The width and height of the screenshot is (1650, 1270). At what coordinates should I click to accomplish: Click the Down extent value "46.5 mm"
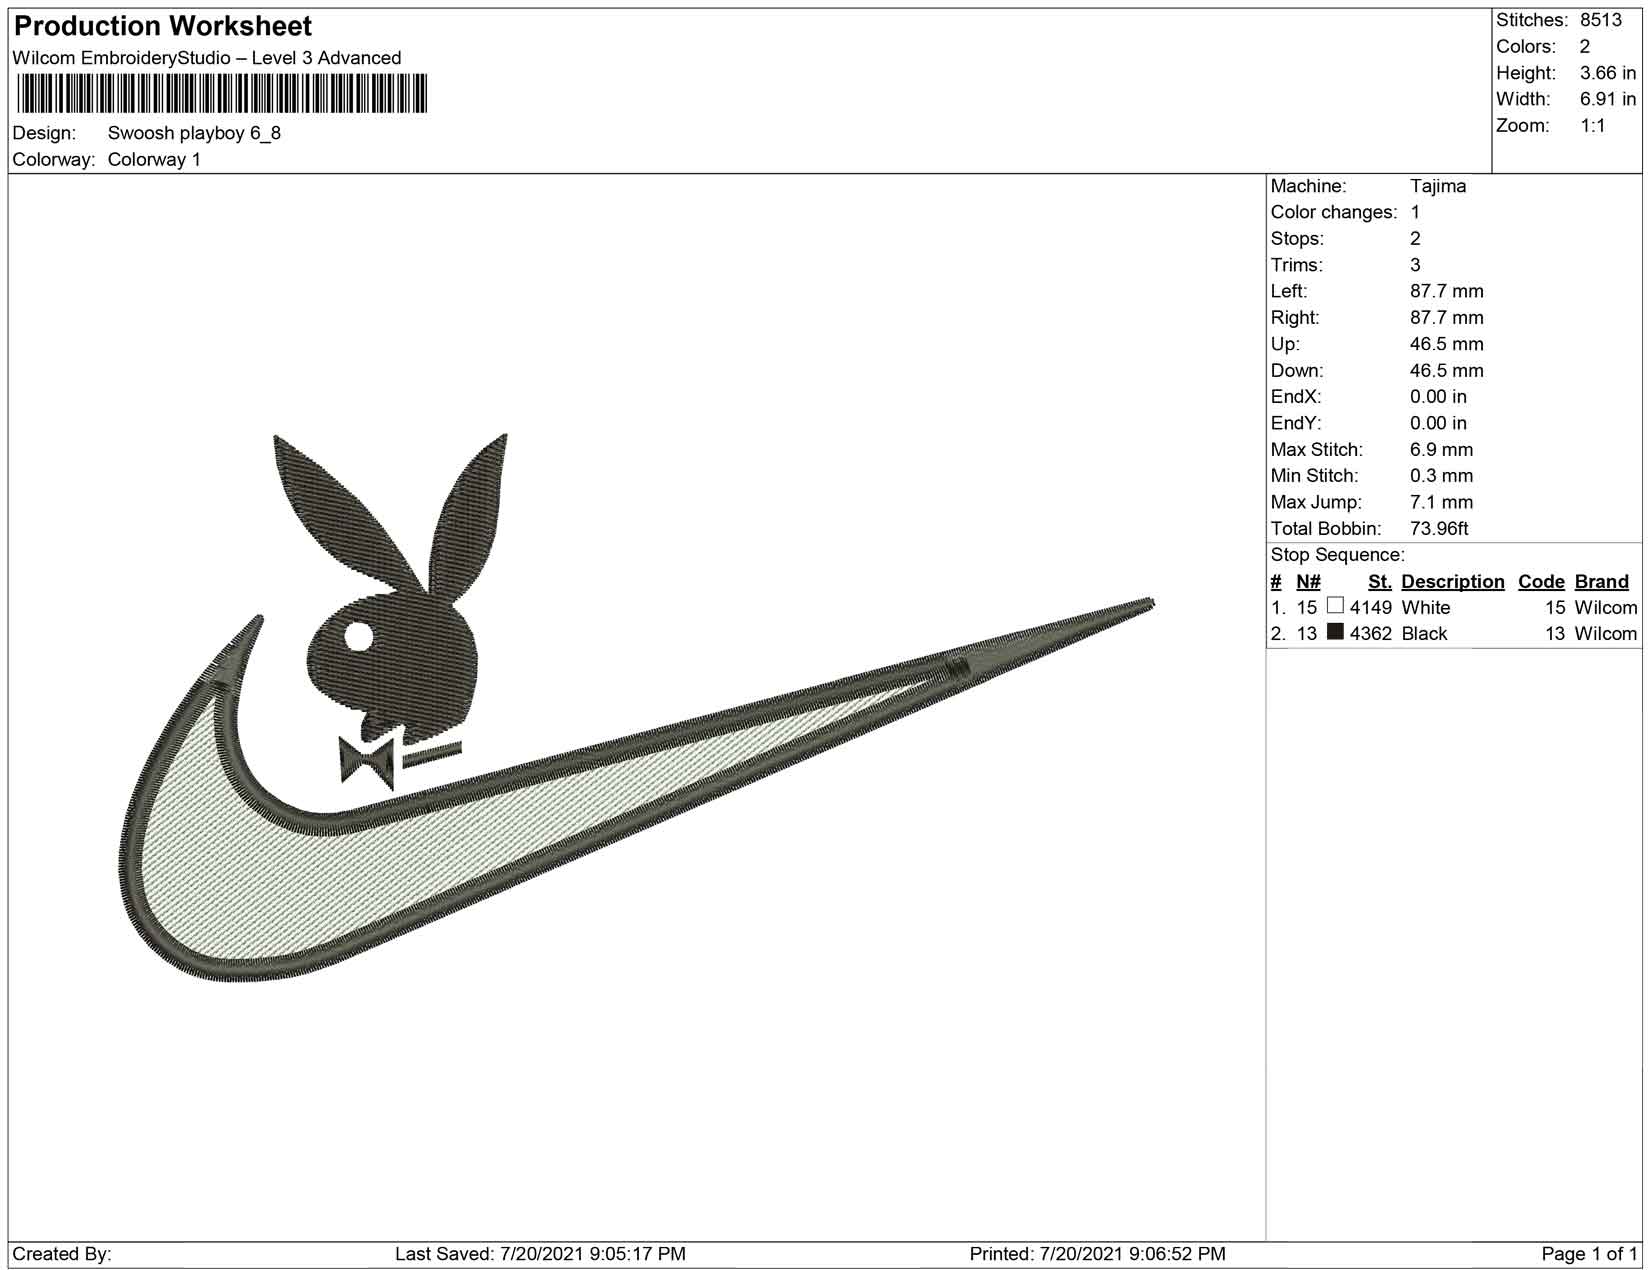[x=1447, y=370]
